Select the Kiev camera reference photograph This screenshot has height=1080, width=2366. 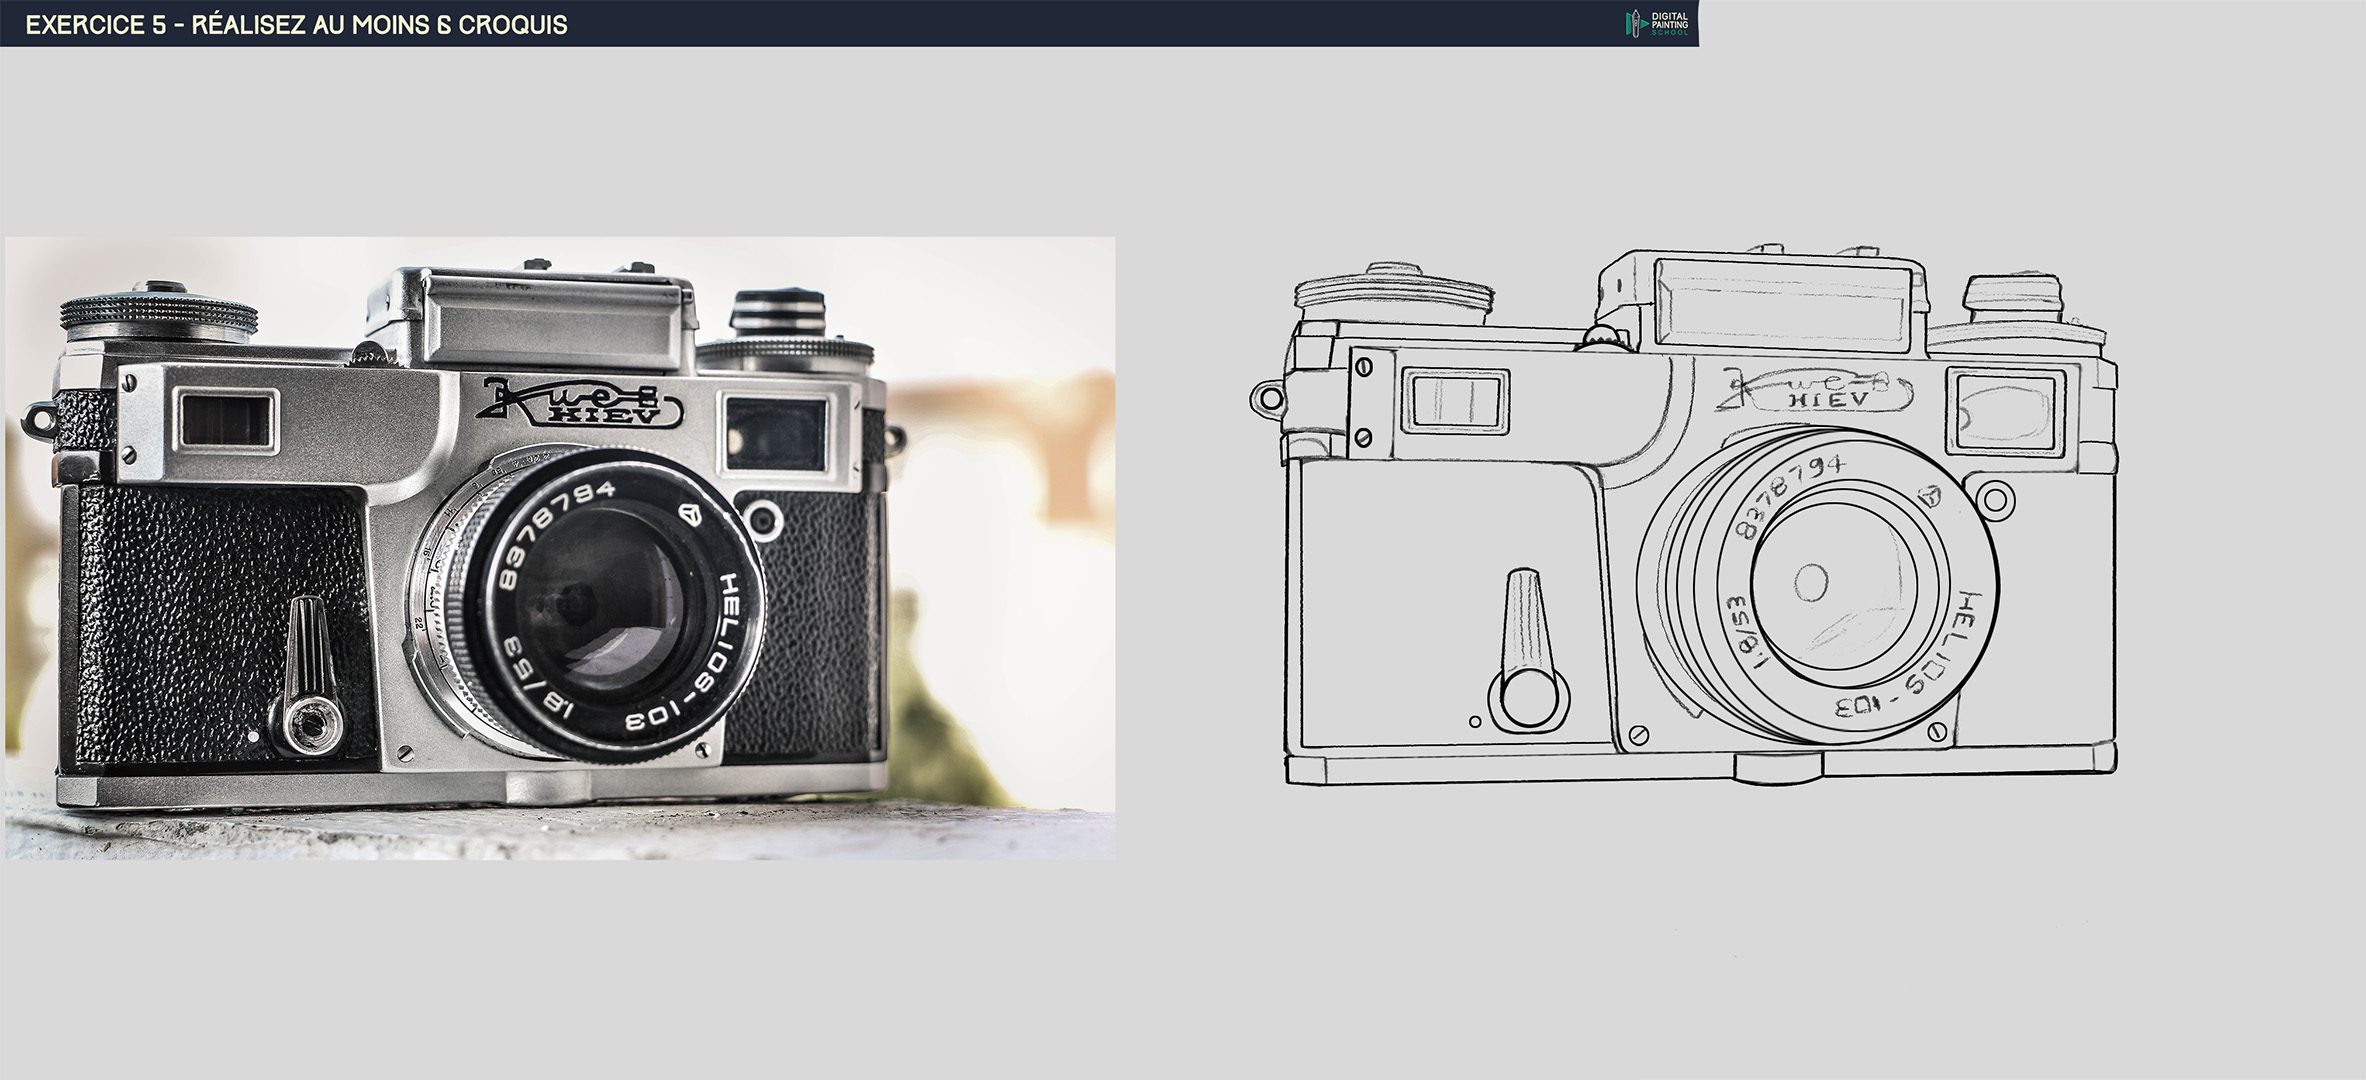coord(560,548)
